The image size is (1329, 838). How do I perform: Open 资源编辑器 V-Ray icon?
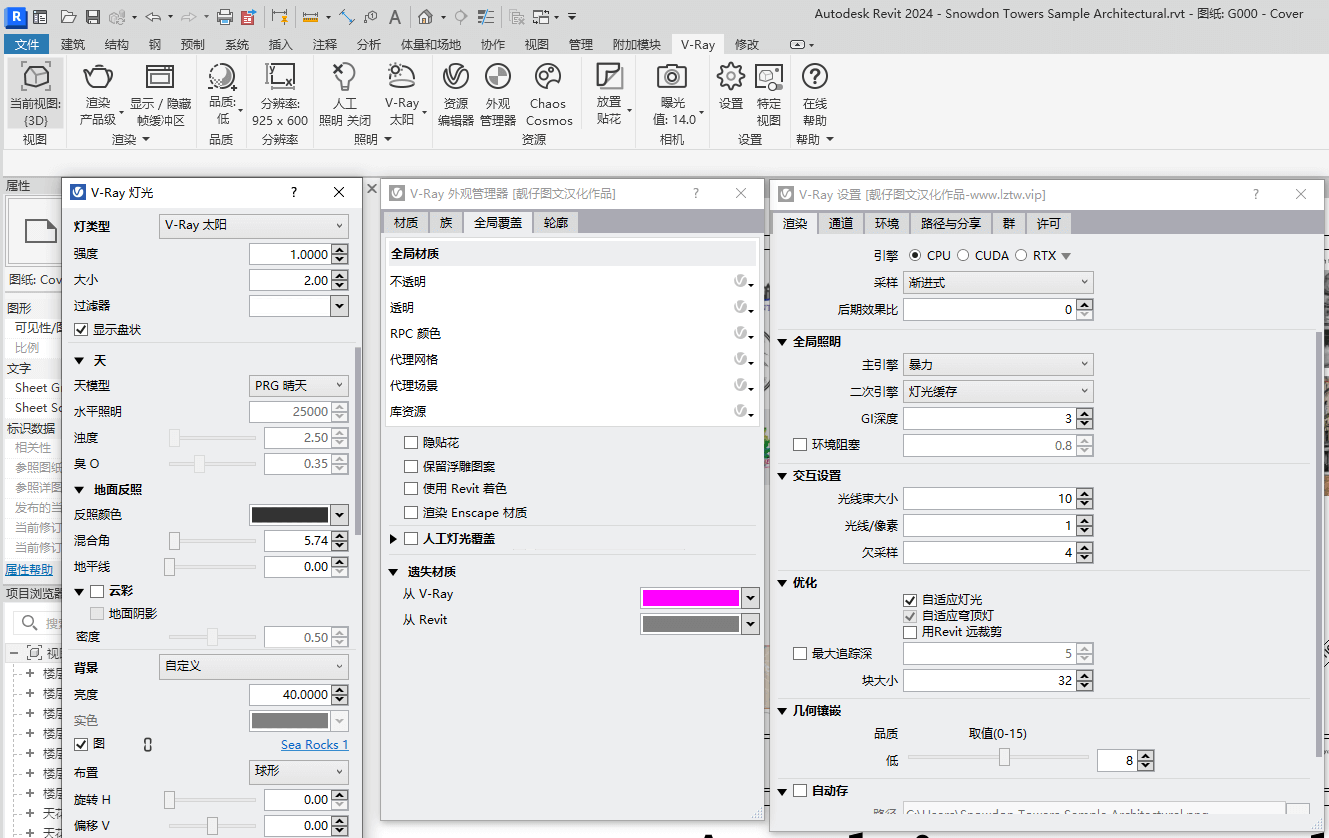456,77
